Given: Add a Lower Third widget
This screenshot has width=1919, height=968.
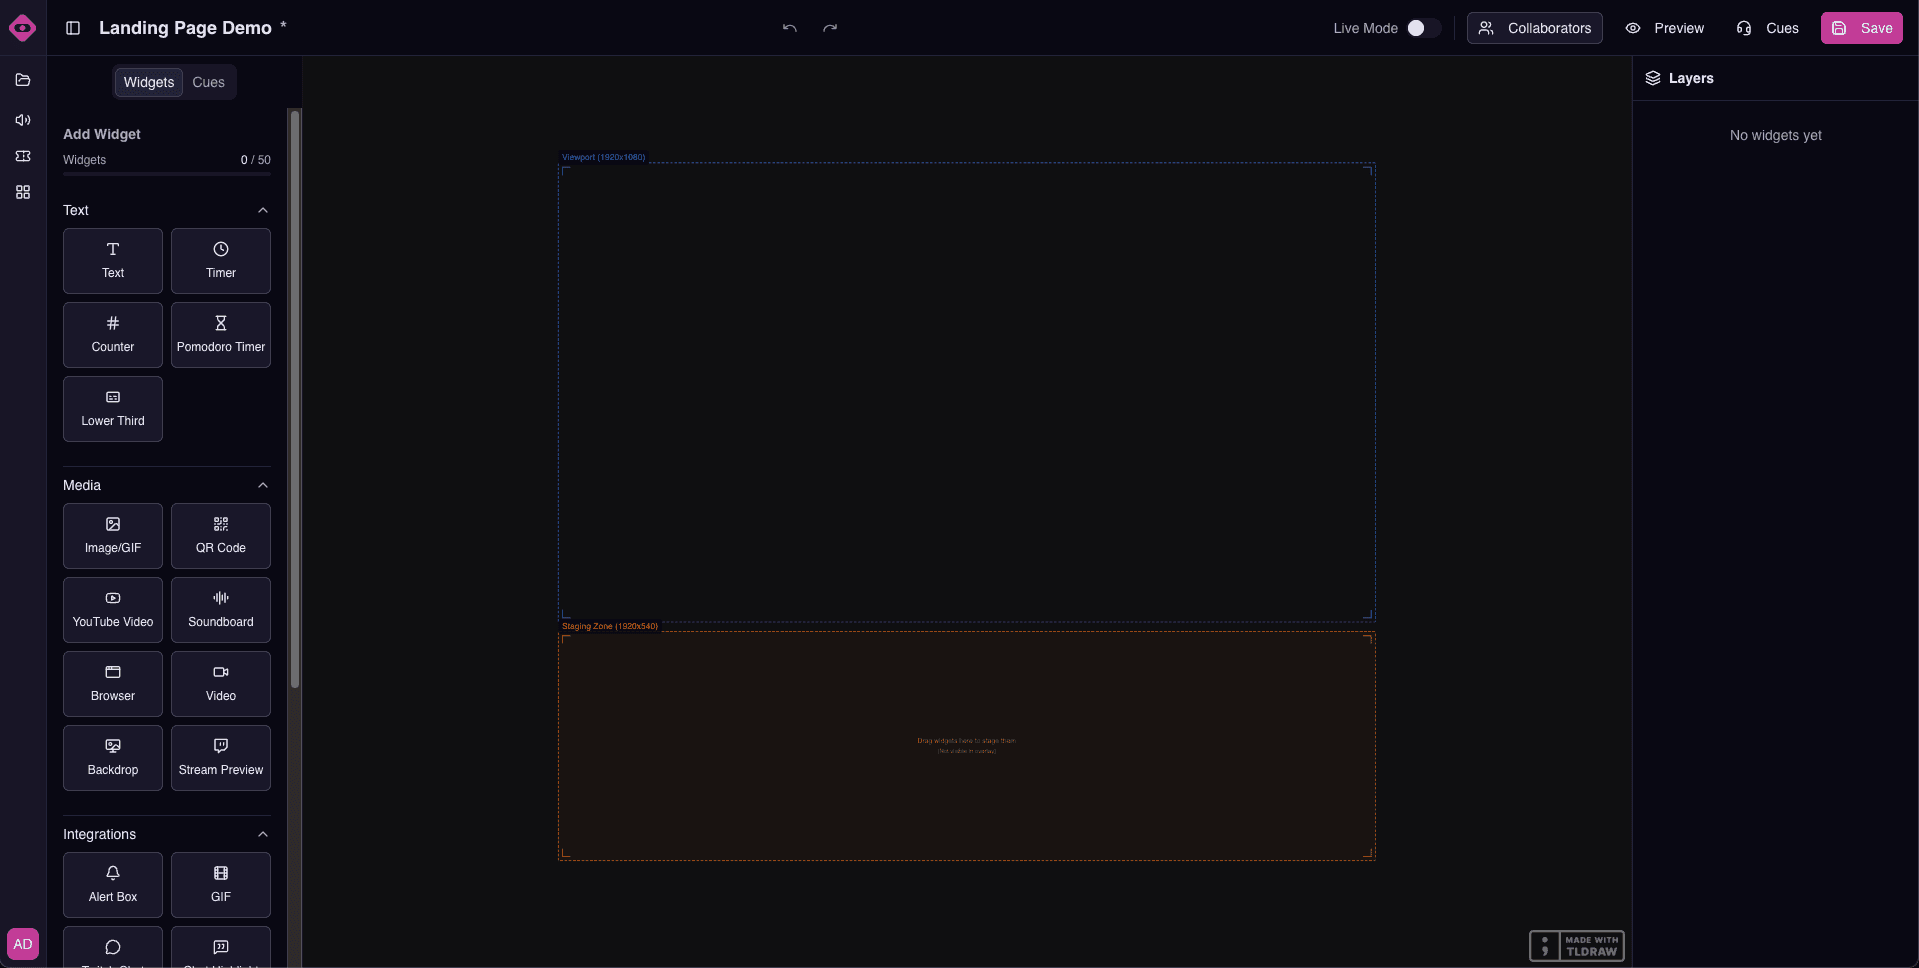Looking at the screenshot, I should (112, 408).
